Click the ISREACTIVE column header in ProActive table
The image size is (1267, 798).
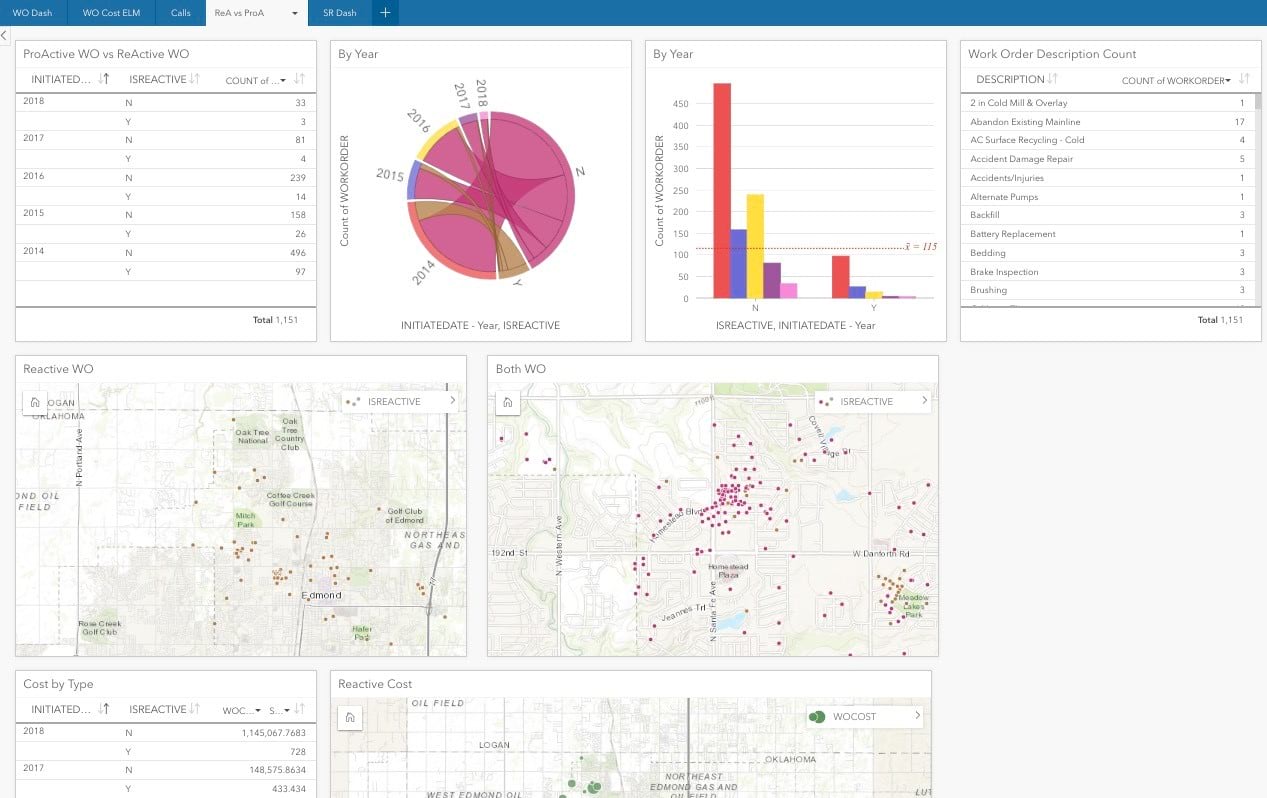click(158, 79)
